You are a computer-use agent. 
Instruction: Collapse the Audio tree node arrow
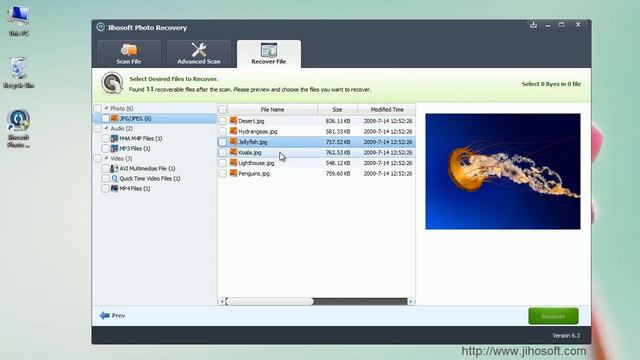coord(106,128)
